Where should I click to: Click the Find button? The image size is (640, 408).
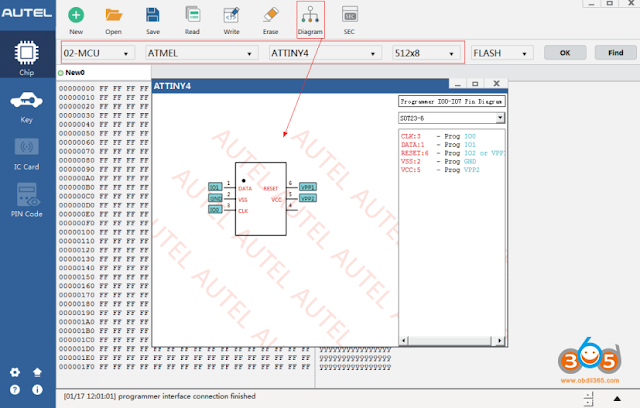pyautogui.click(x=616, y=53)
